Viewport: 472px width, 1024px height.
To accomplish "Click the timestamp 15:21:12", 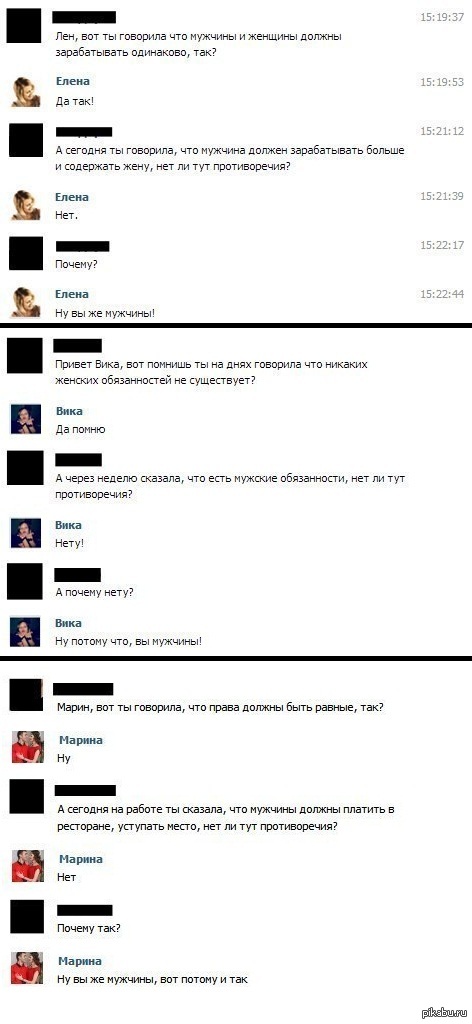I will click(x=441, y=131).
